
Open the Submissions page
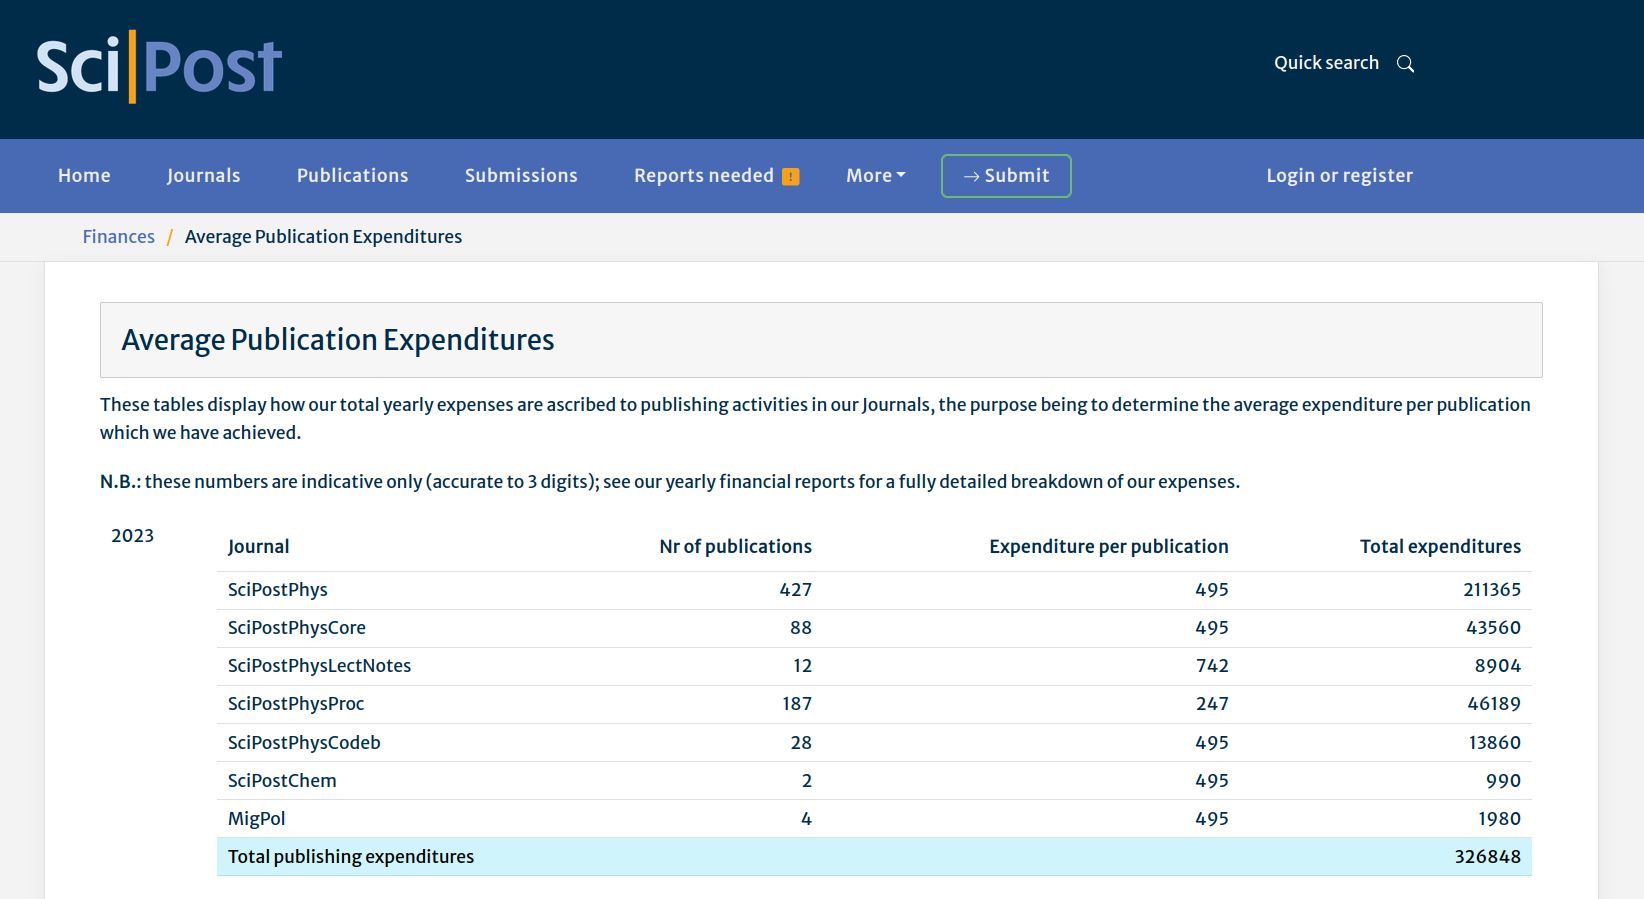(x=521, y=176)
